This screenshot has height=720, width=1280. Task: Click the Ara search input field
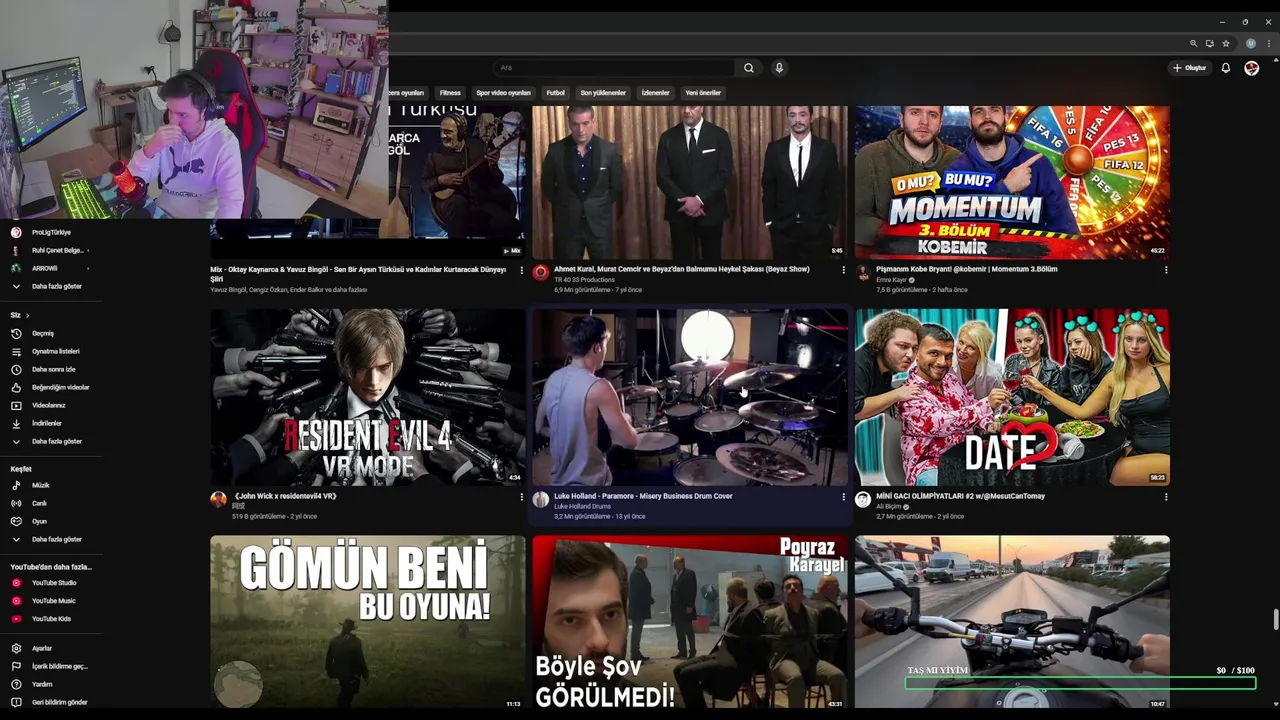(615, 68)
